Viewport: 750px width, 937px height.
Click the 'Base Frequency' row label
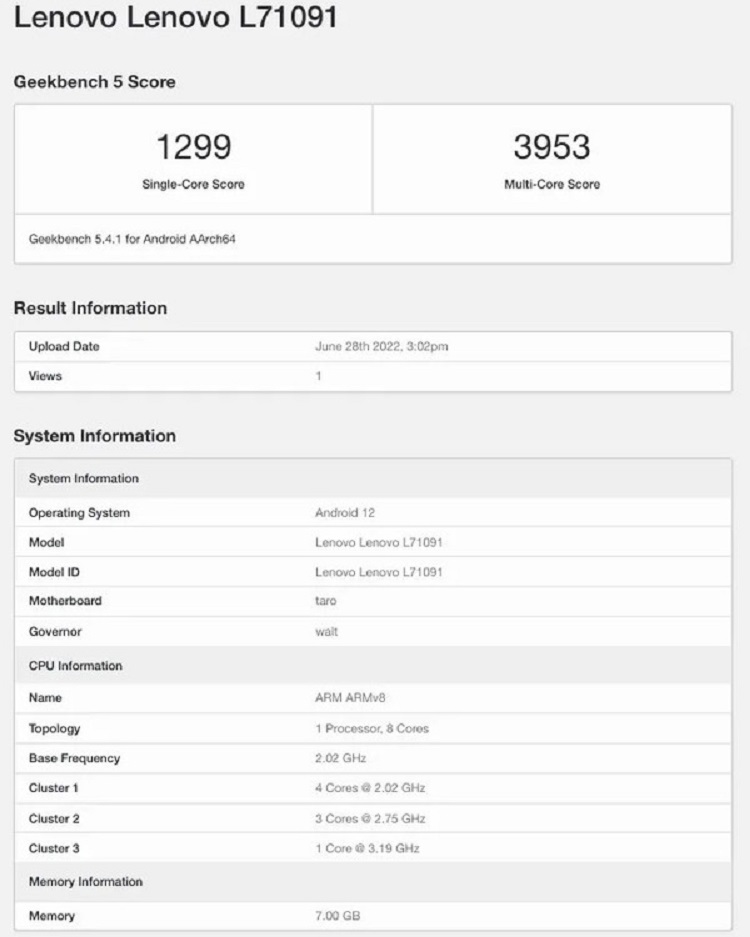(75, 758)
